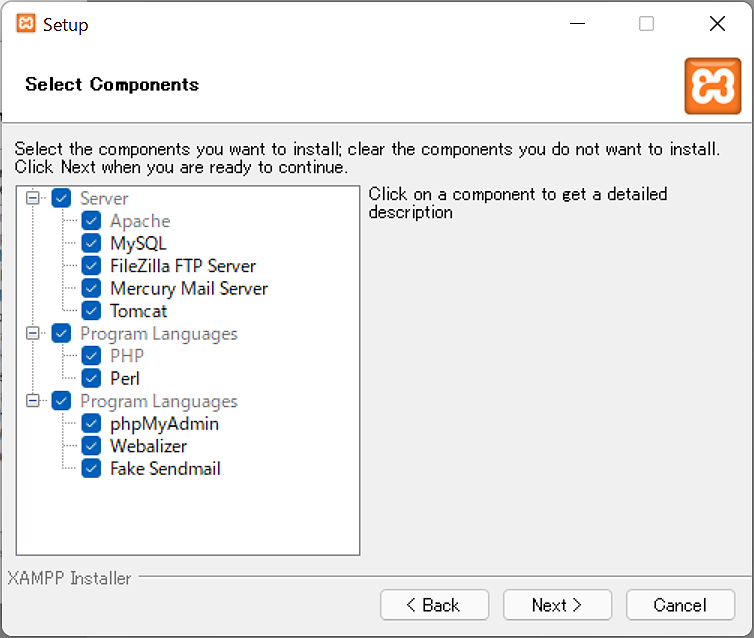
Task: Toggle the Server group checkbox
Action: pos(62,199)
